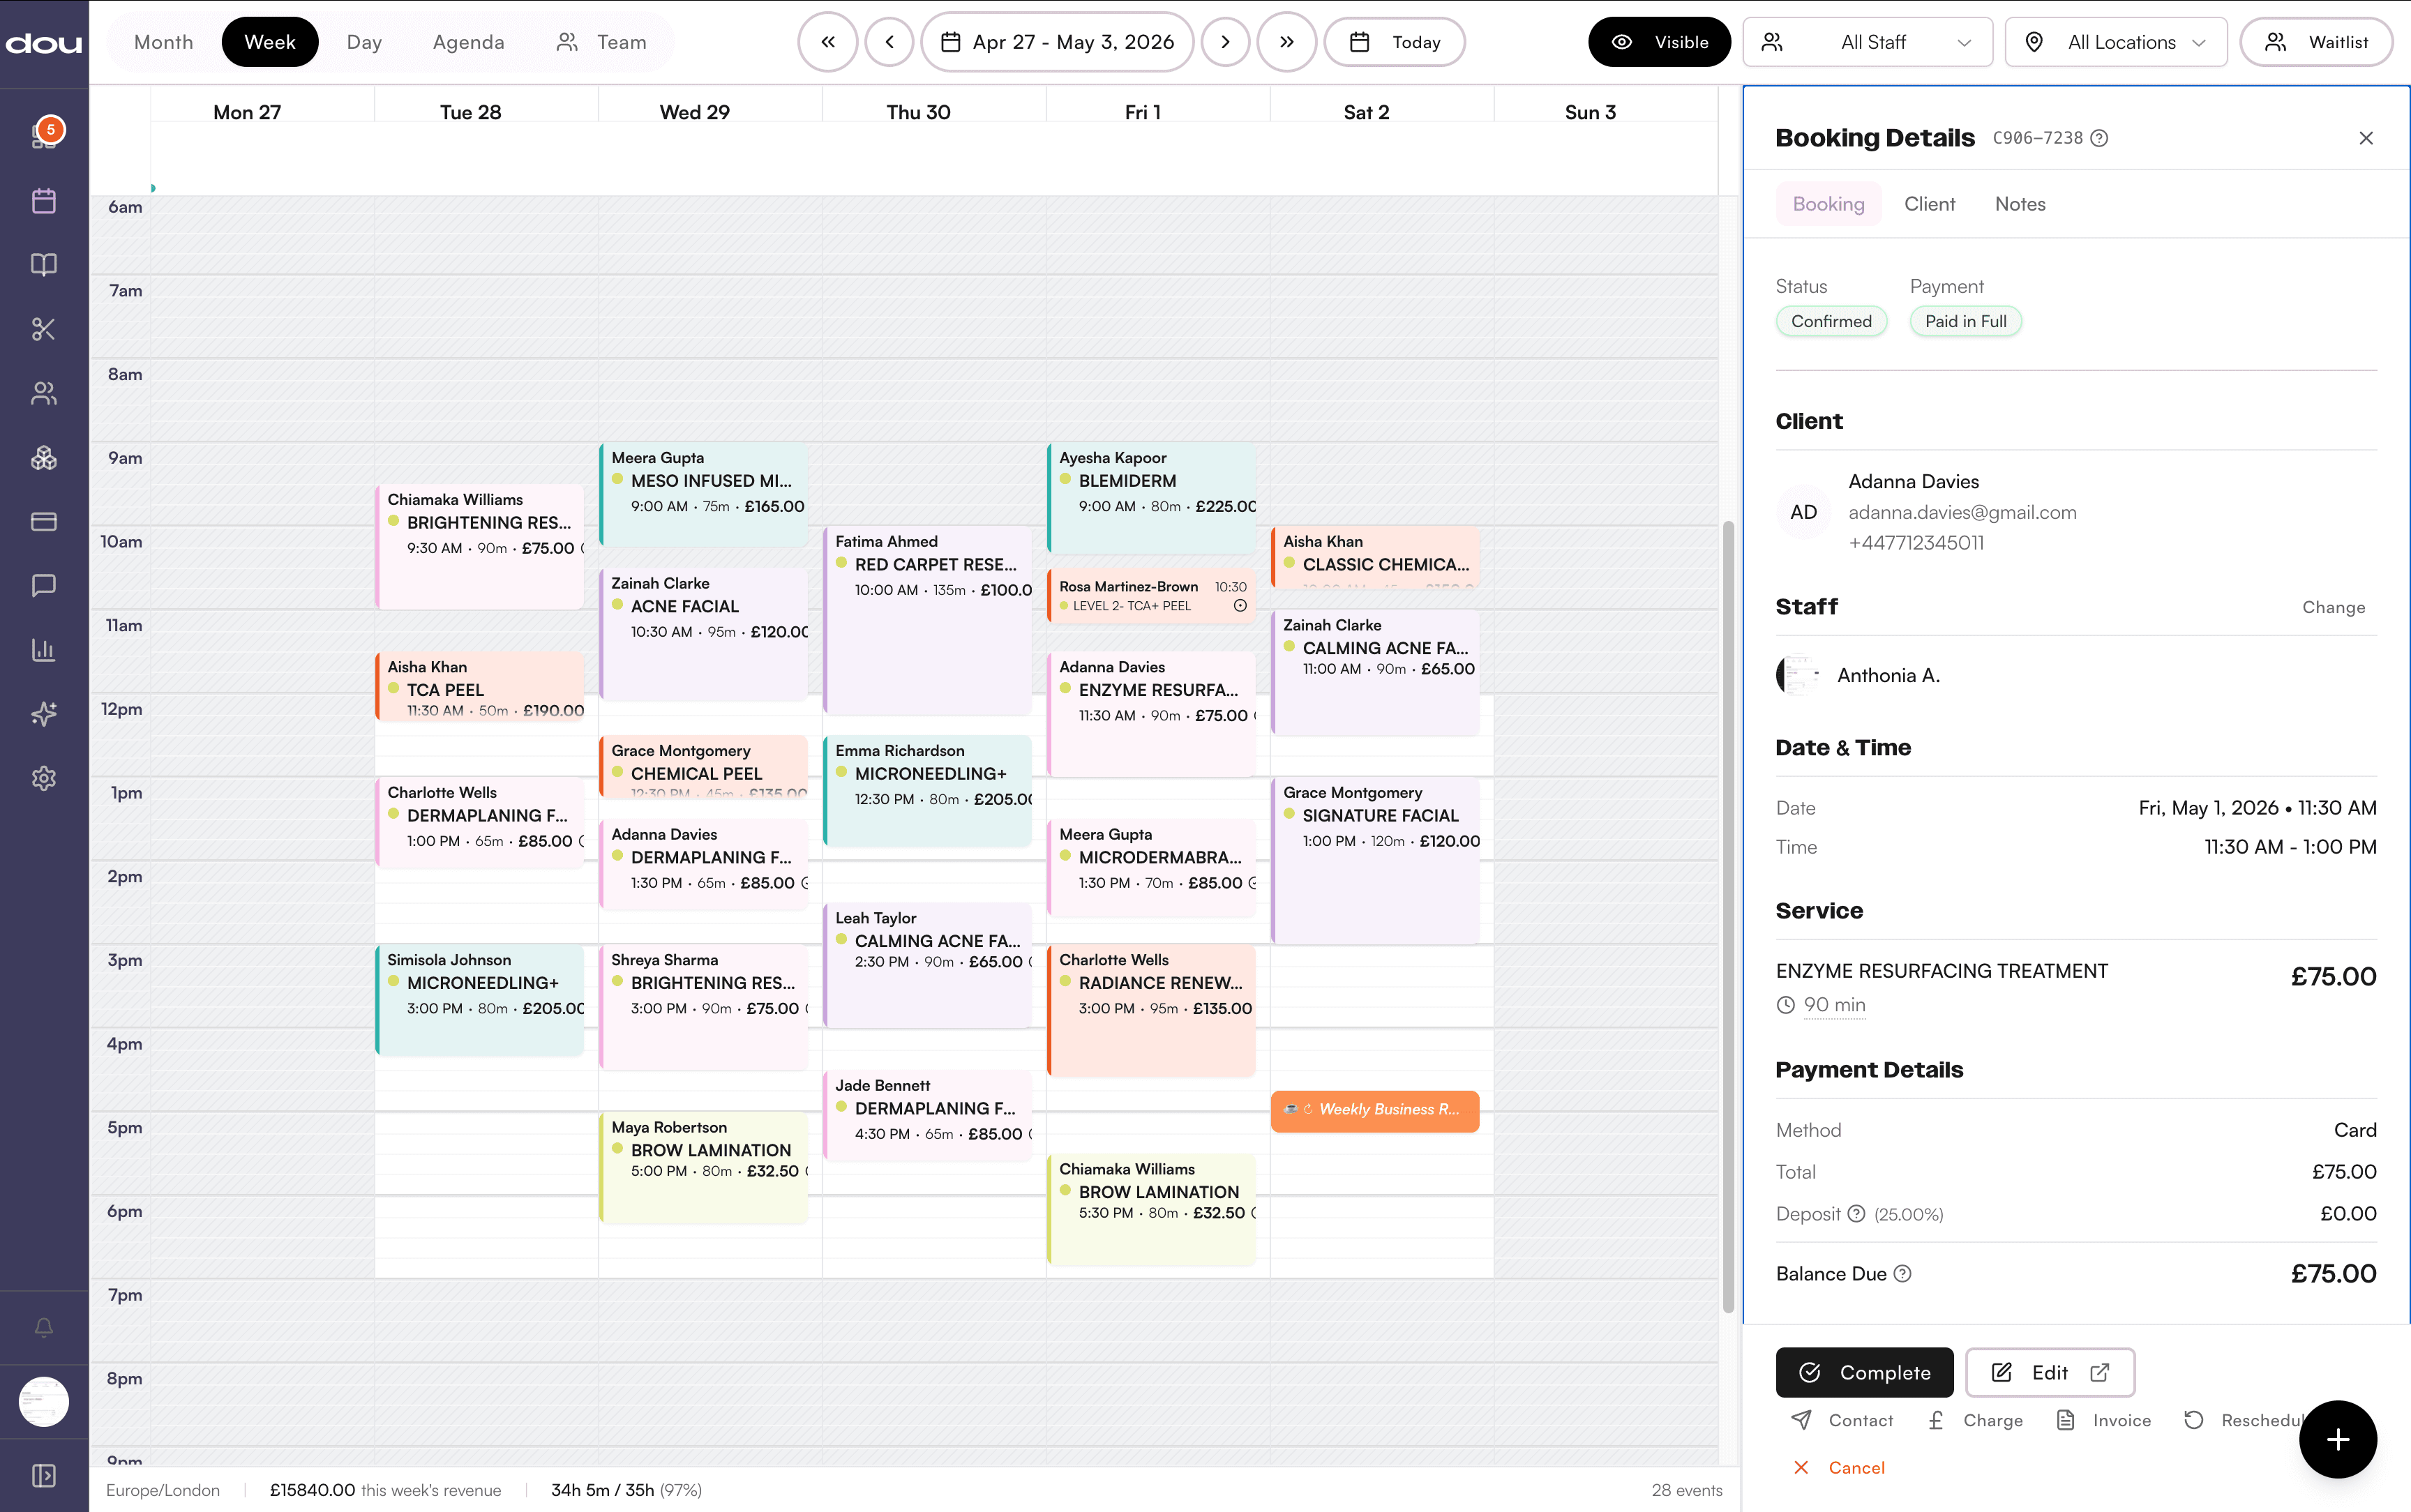Open the bookings book icon in sidebar
Viewport: 2411px width, 1512px height.
pyautogui.click(x=44, y=264)
